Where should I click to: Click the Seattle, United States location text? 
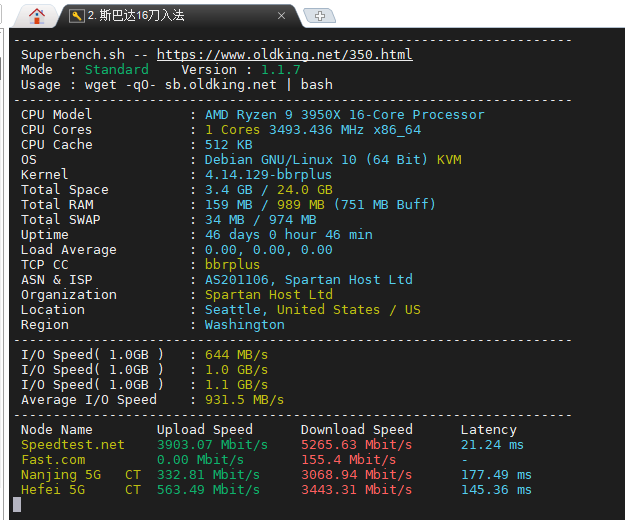(312, 310)
